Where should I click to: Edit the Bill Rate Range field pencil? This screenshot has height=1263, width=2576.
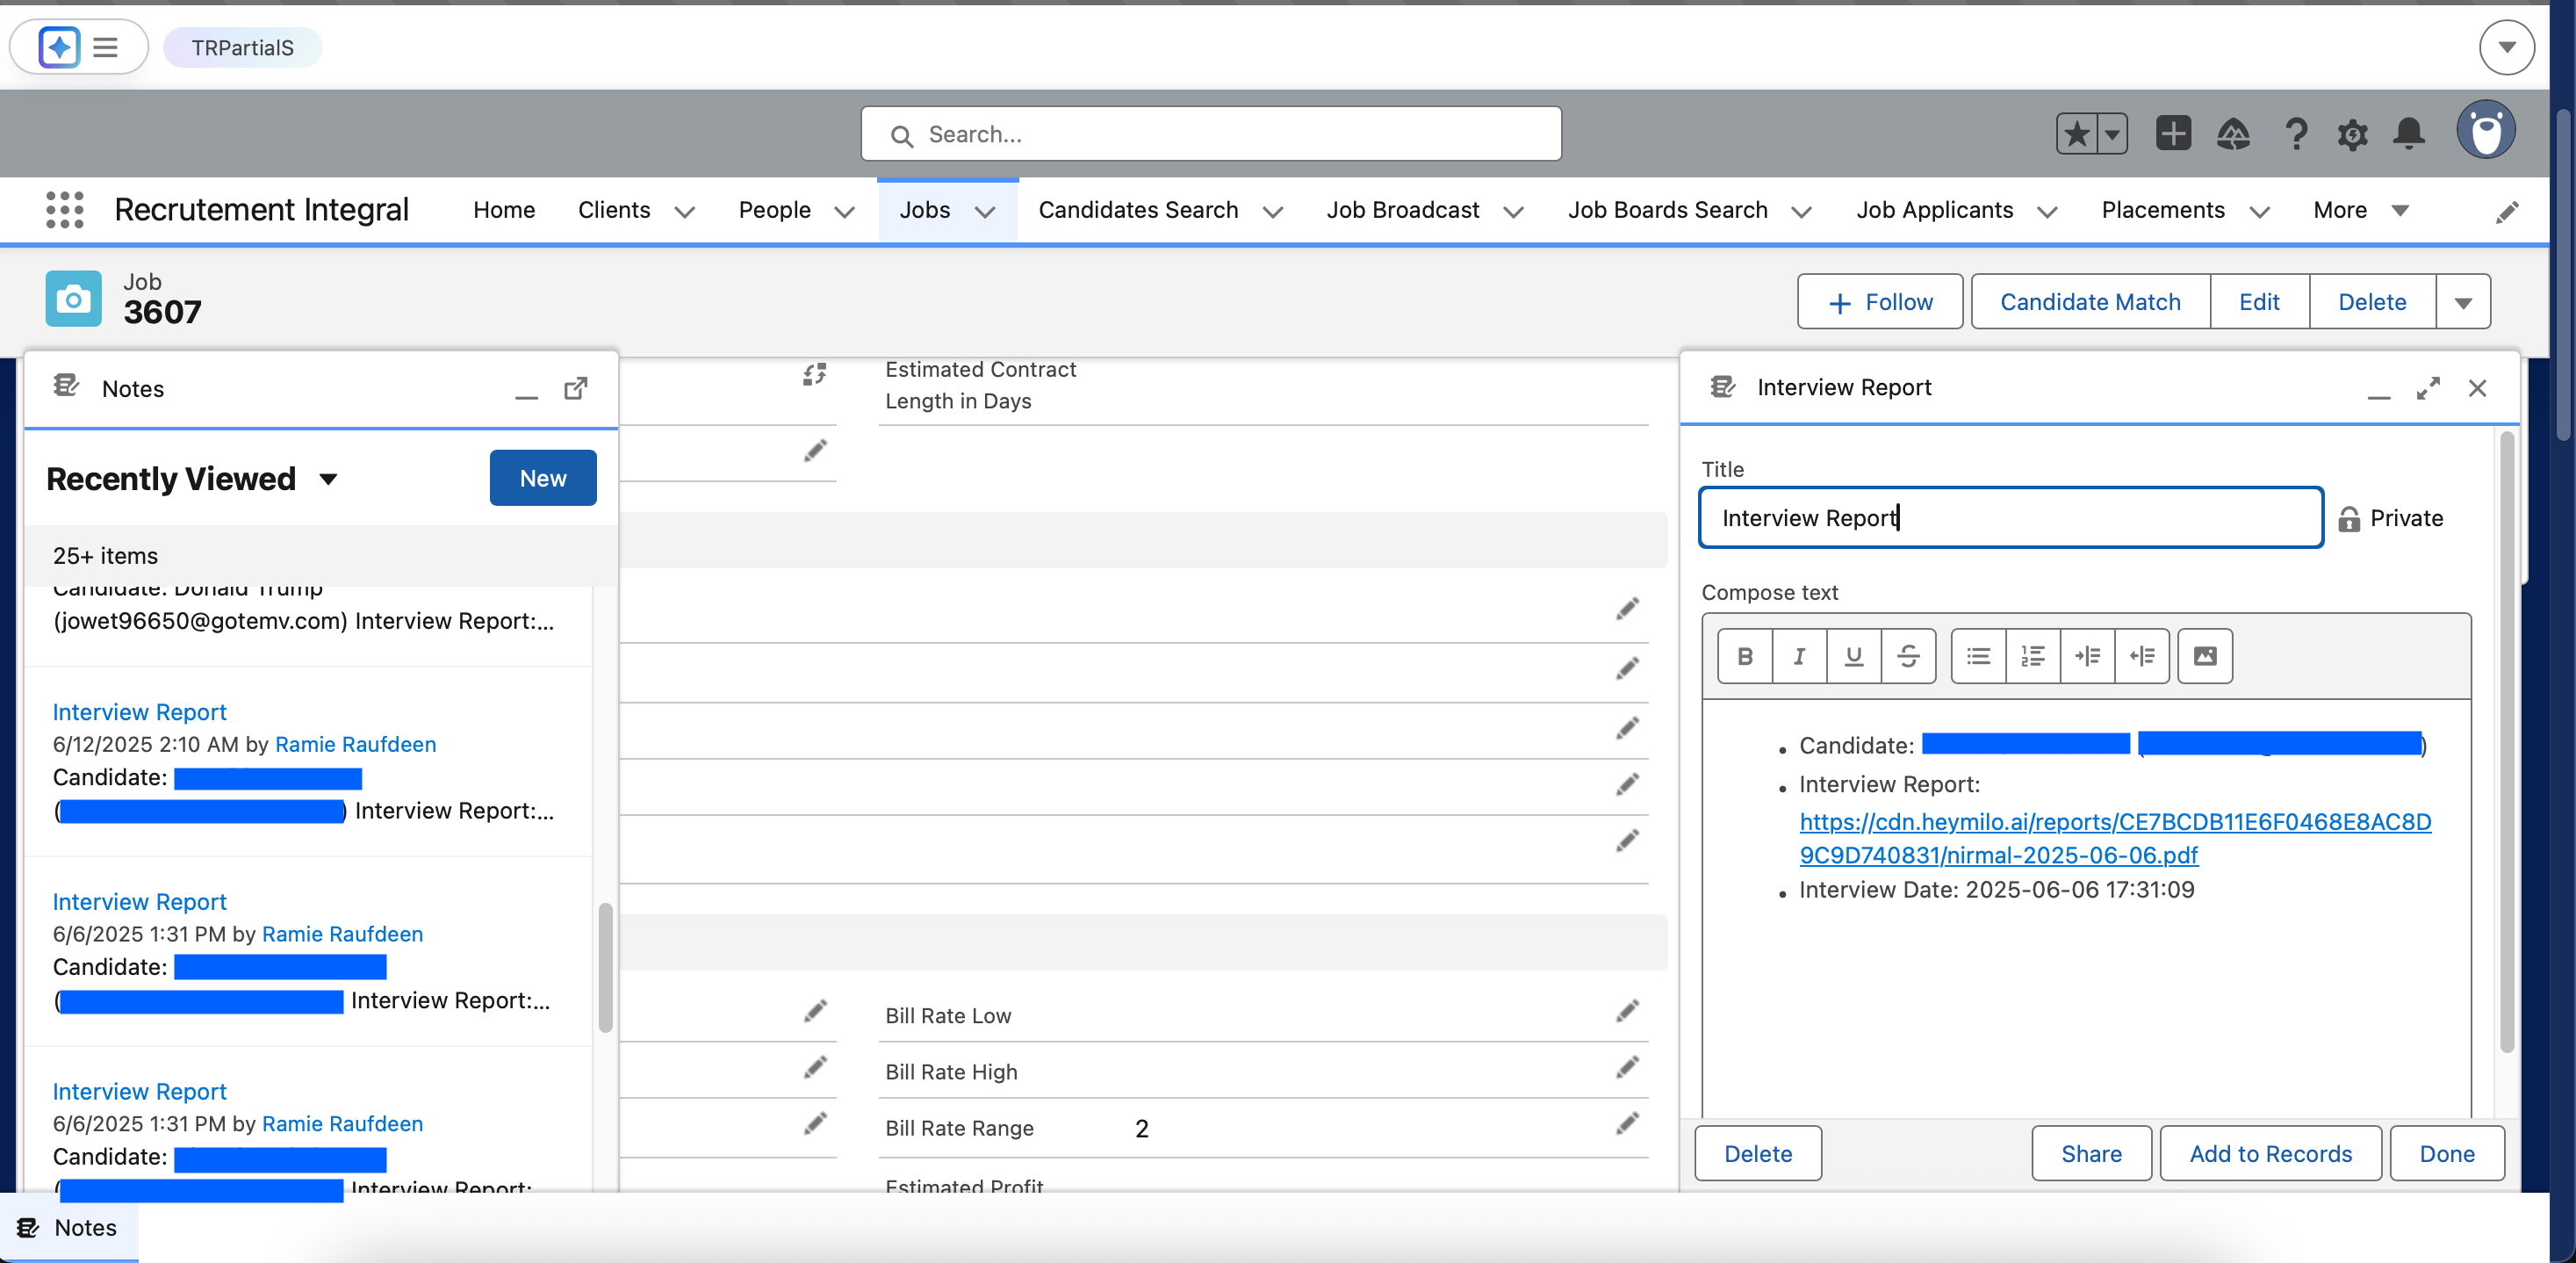pos(1627,1124)
